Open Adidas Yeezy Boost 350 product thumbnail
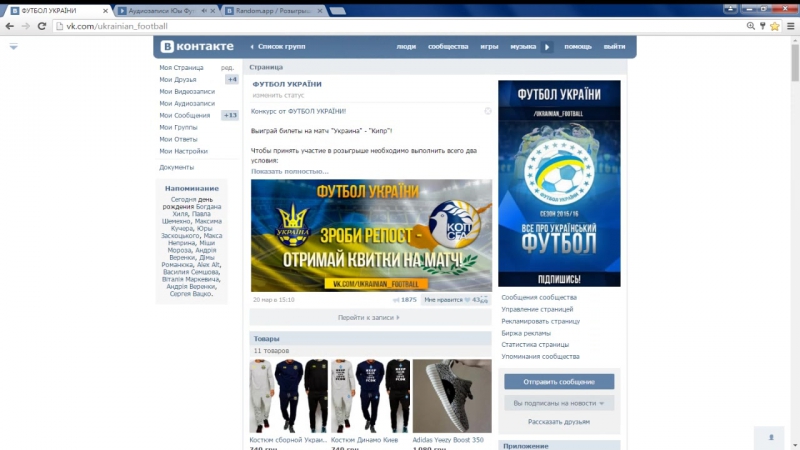 tap(452, 396)
